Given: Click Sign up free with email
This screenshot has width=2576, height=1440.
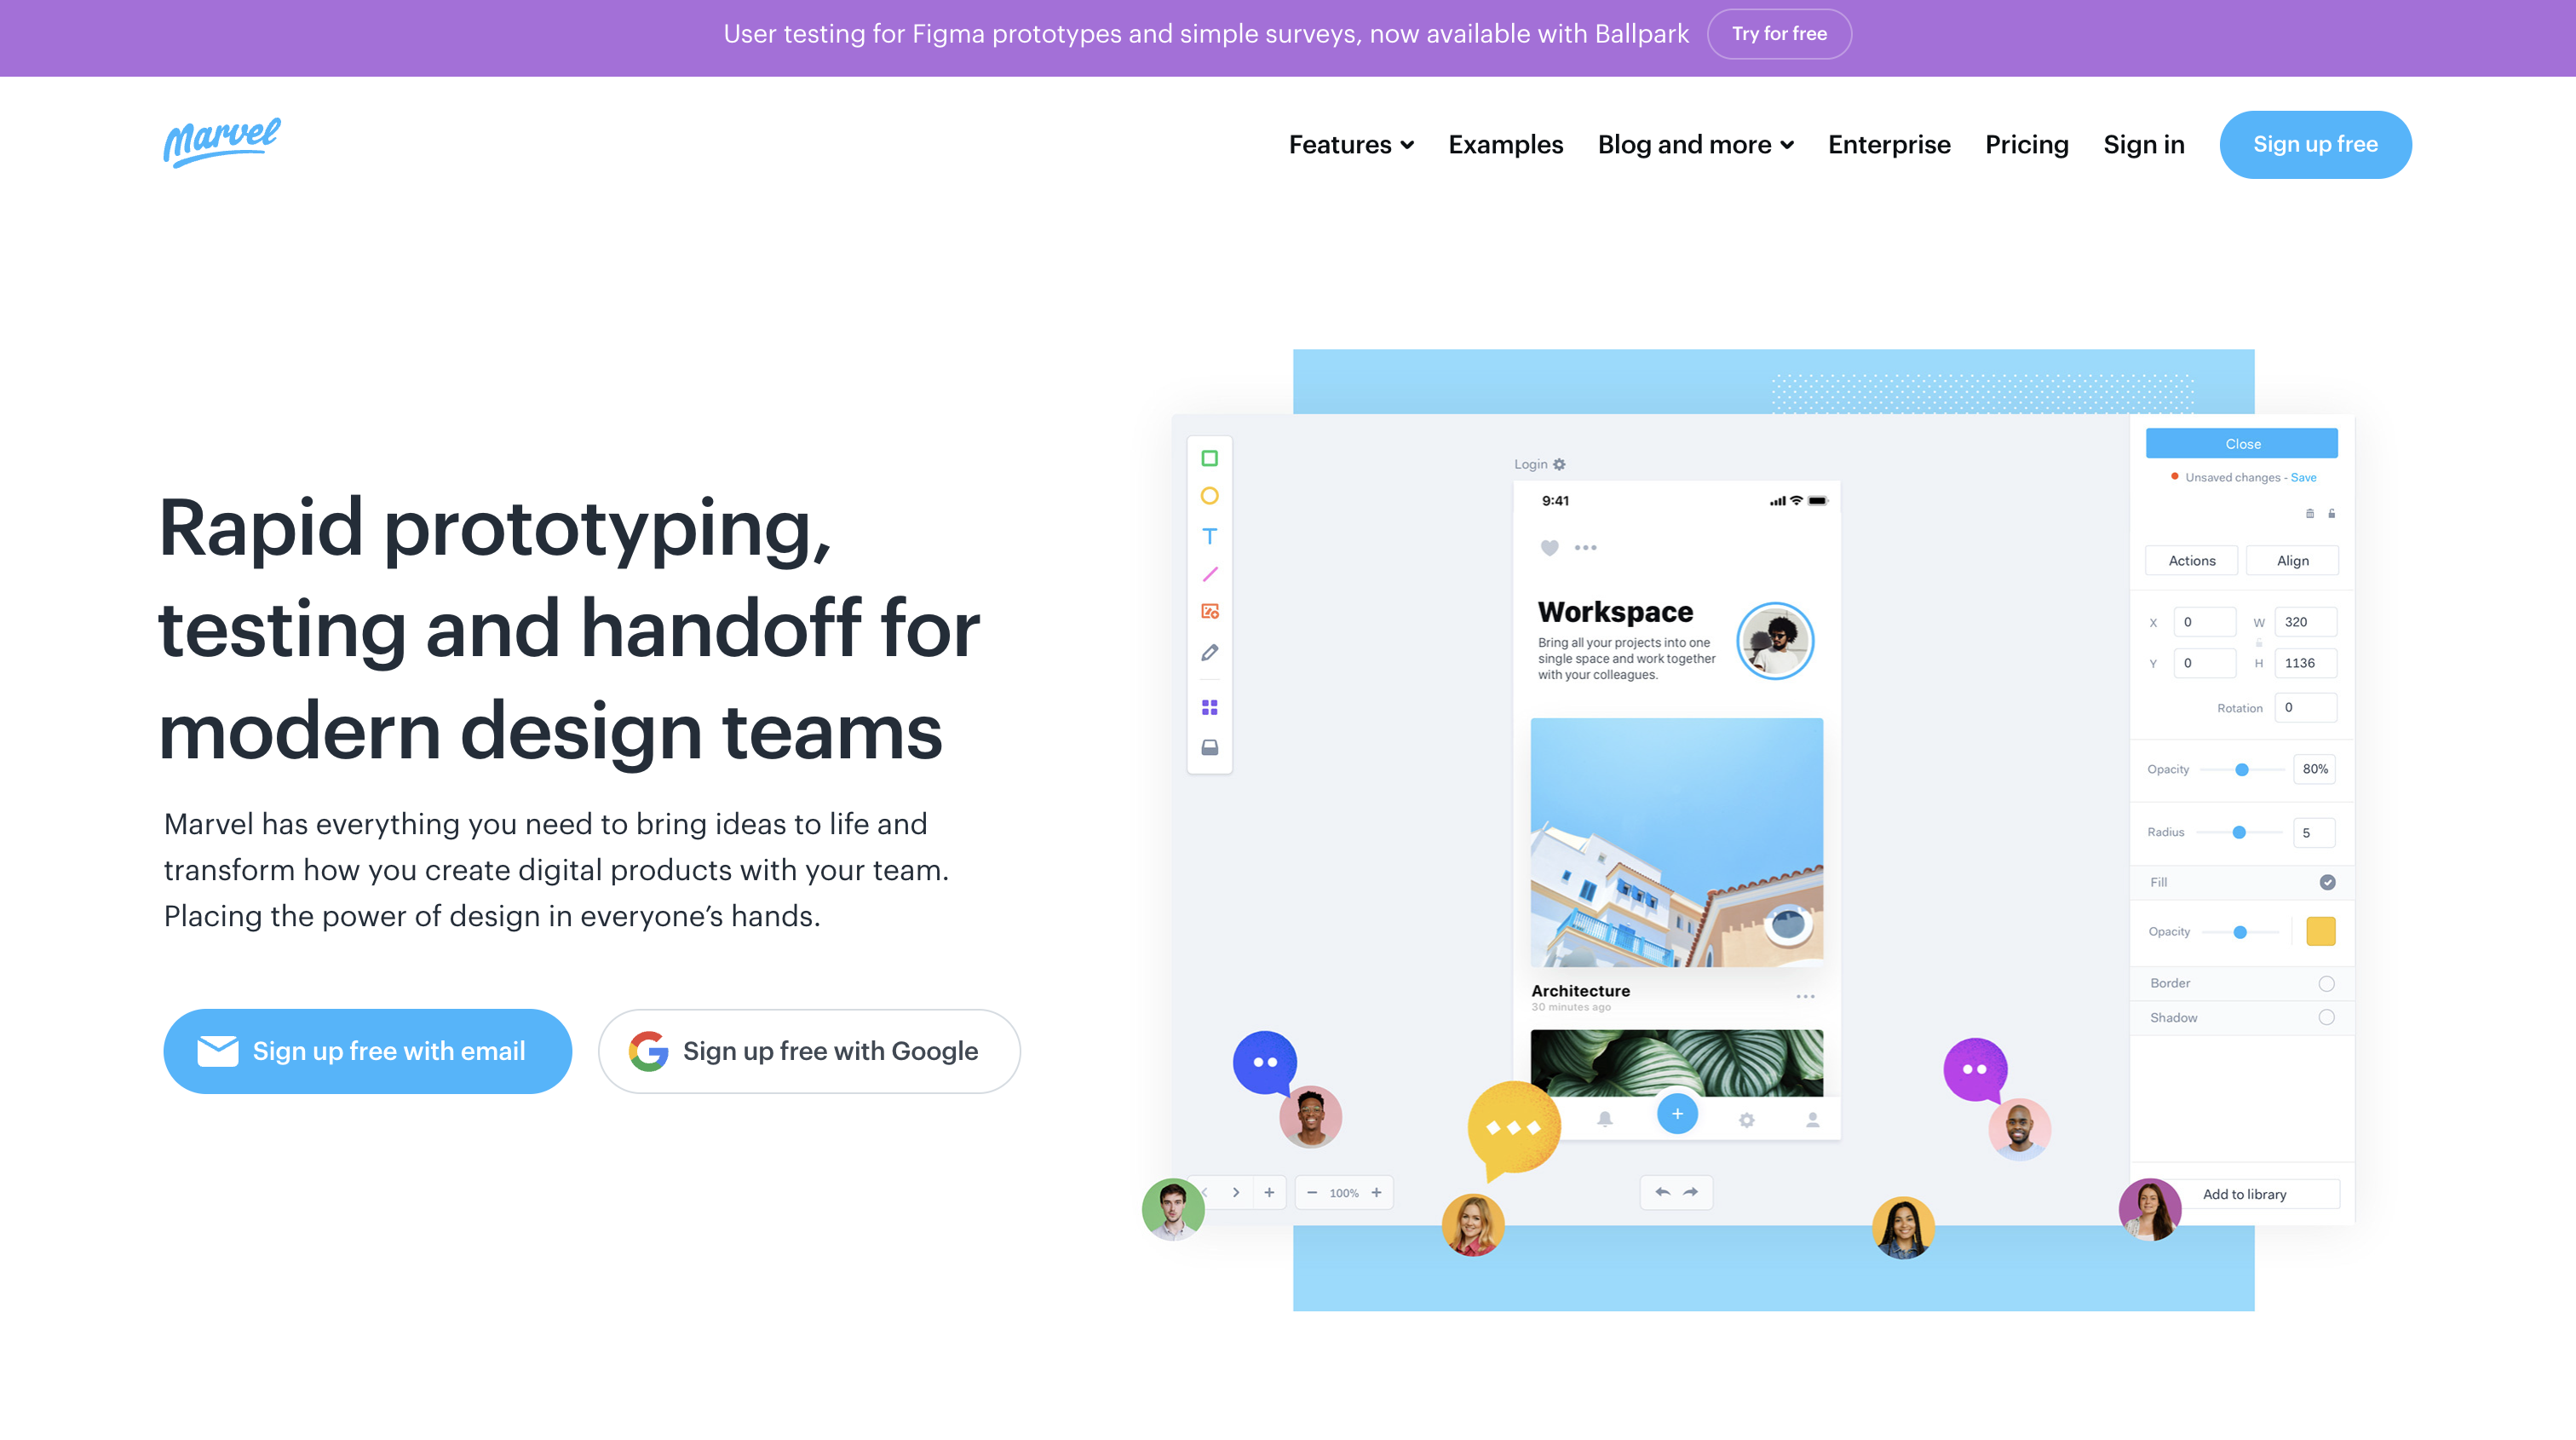Looking at the screenshot, I should (367, 1051).
